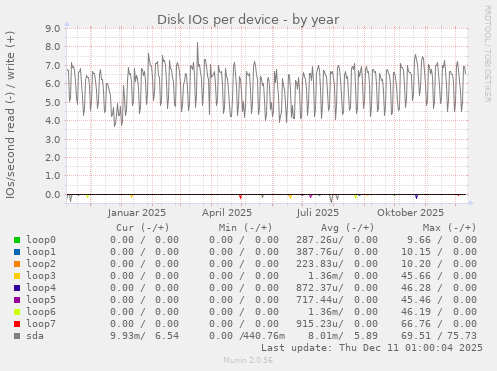This screenshot has height=371, width=497.
Task: Select the loop7 legend label
Action: (41, 324)
